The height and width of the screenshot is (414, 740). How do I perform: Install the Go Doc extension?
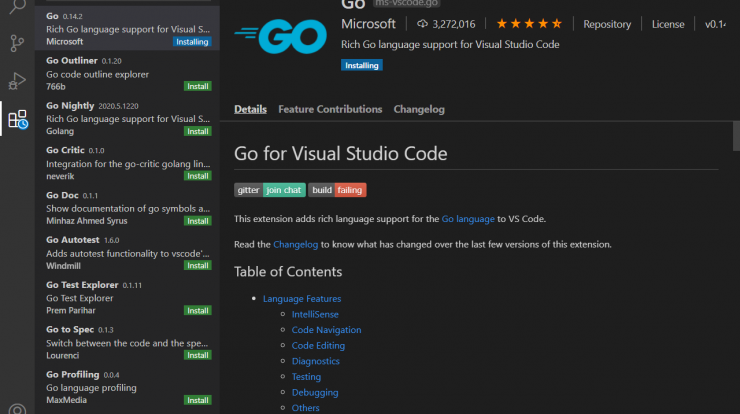point(198,221)
